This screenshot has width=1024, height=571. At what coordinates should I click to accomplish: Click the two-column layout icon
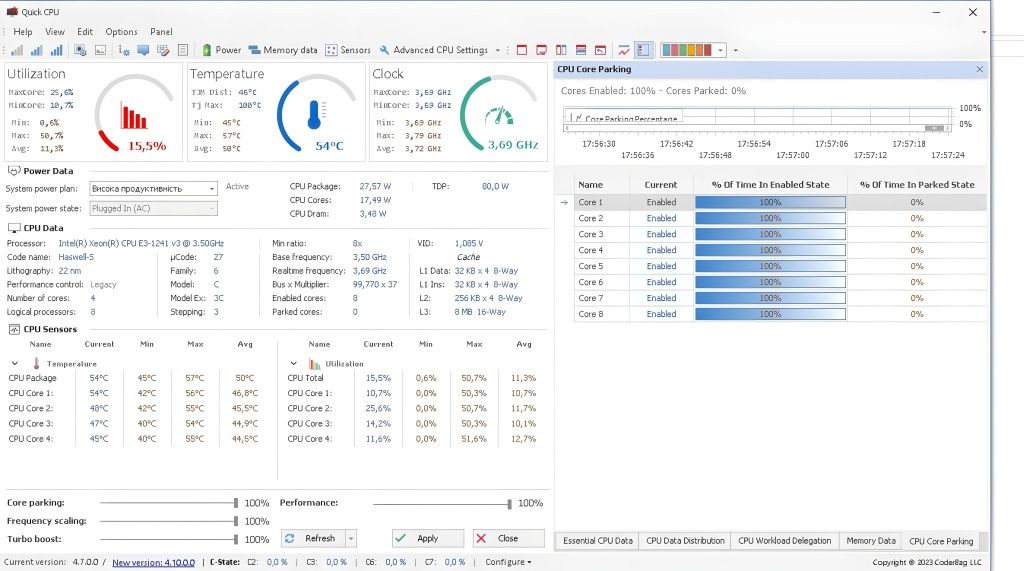(561, 50)
